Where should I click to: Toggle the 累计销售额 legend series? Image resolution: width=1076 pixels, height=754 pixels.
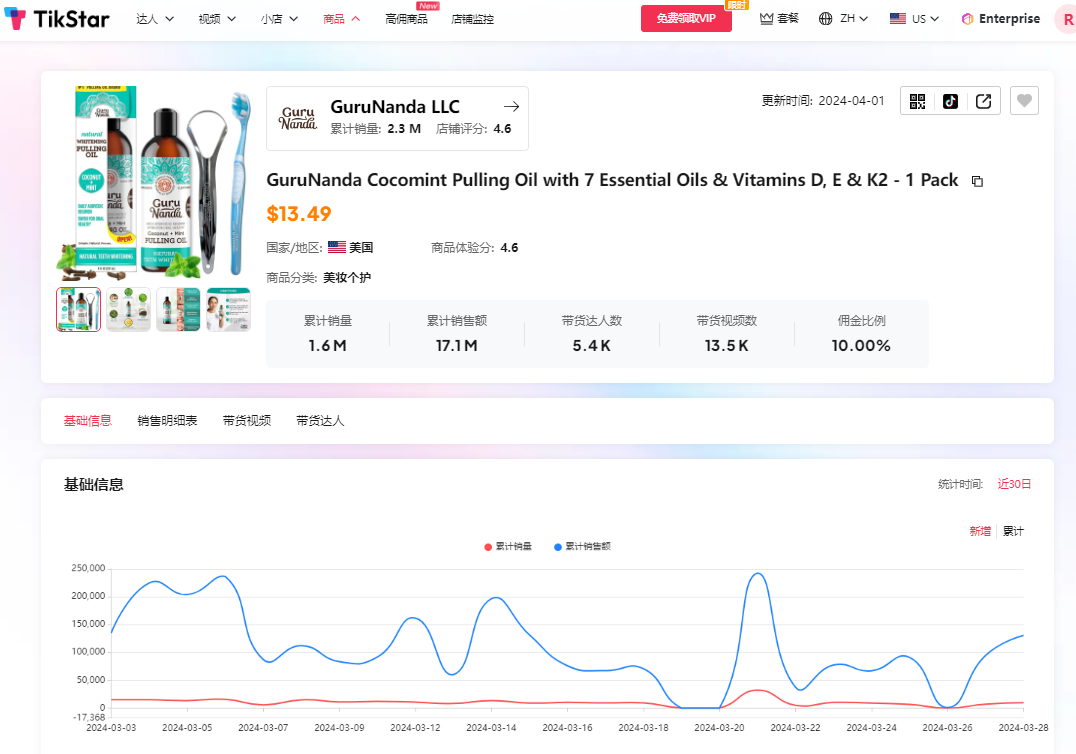(x=582, y=546)
